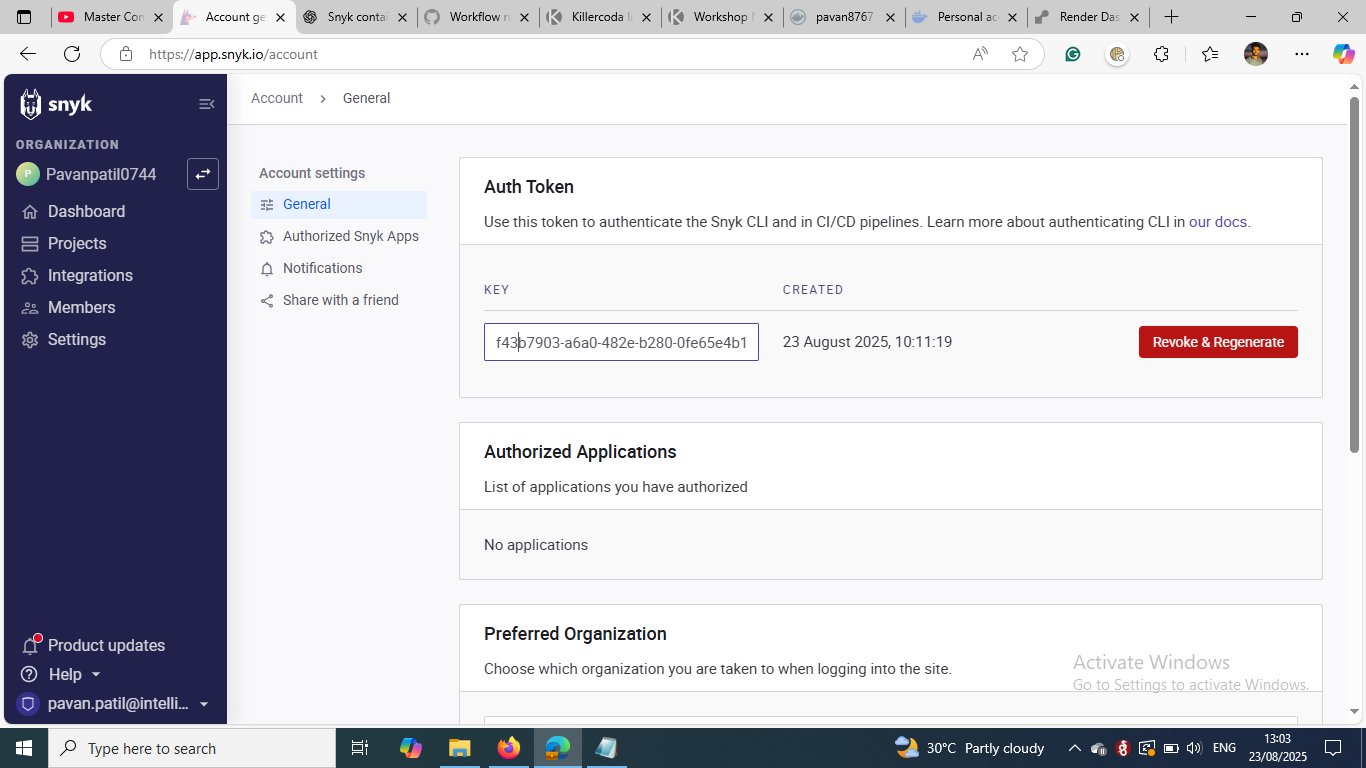Click the switch organization arrows button
The height and width of the screenshot is (768, 1366).
click(x=203, y=174)
